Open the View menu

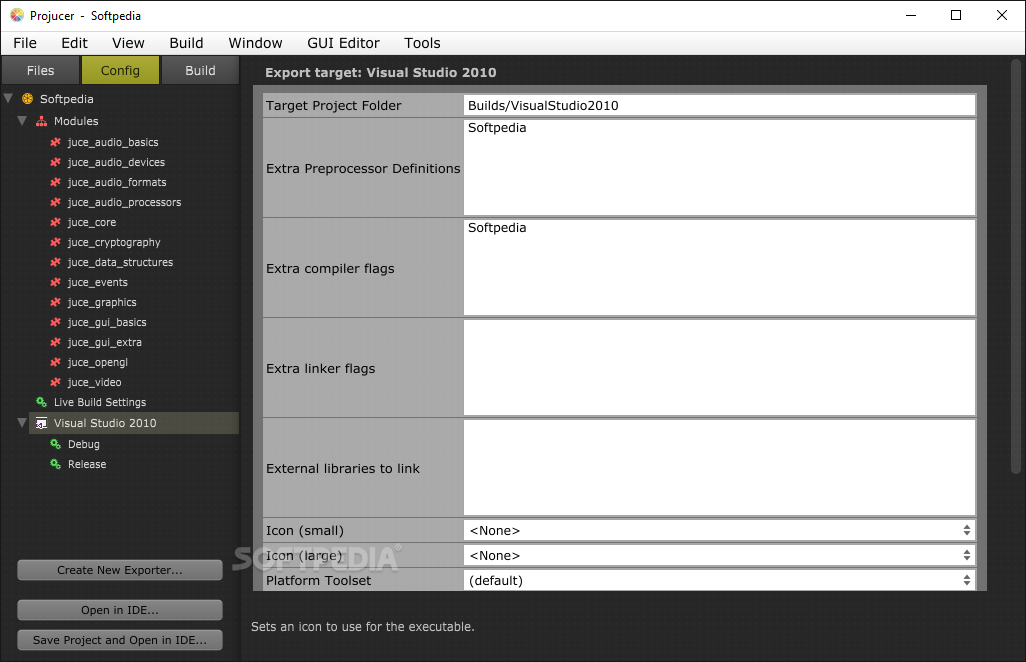(128, 43)
